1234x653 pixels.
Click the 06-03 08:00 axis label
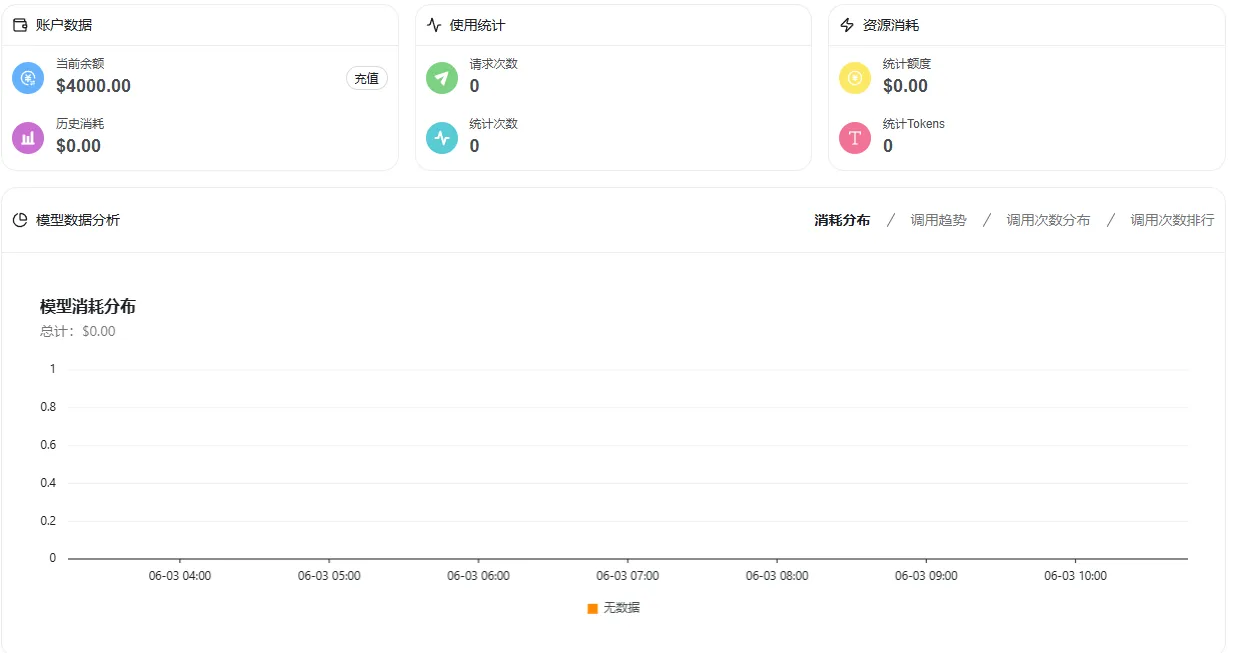(777, 576)
